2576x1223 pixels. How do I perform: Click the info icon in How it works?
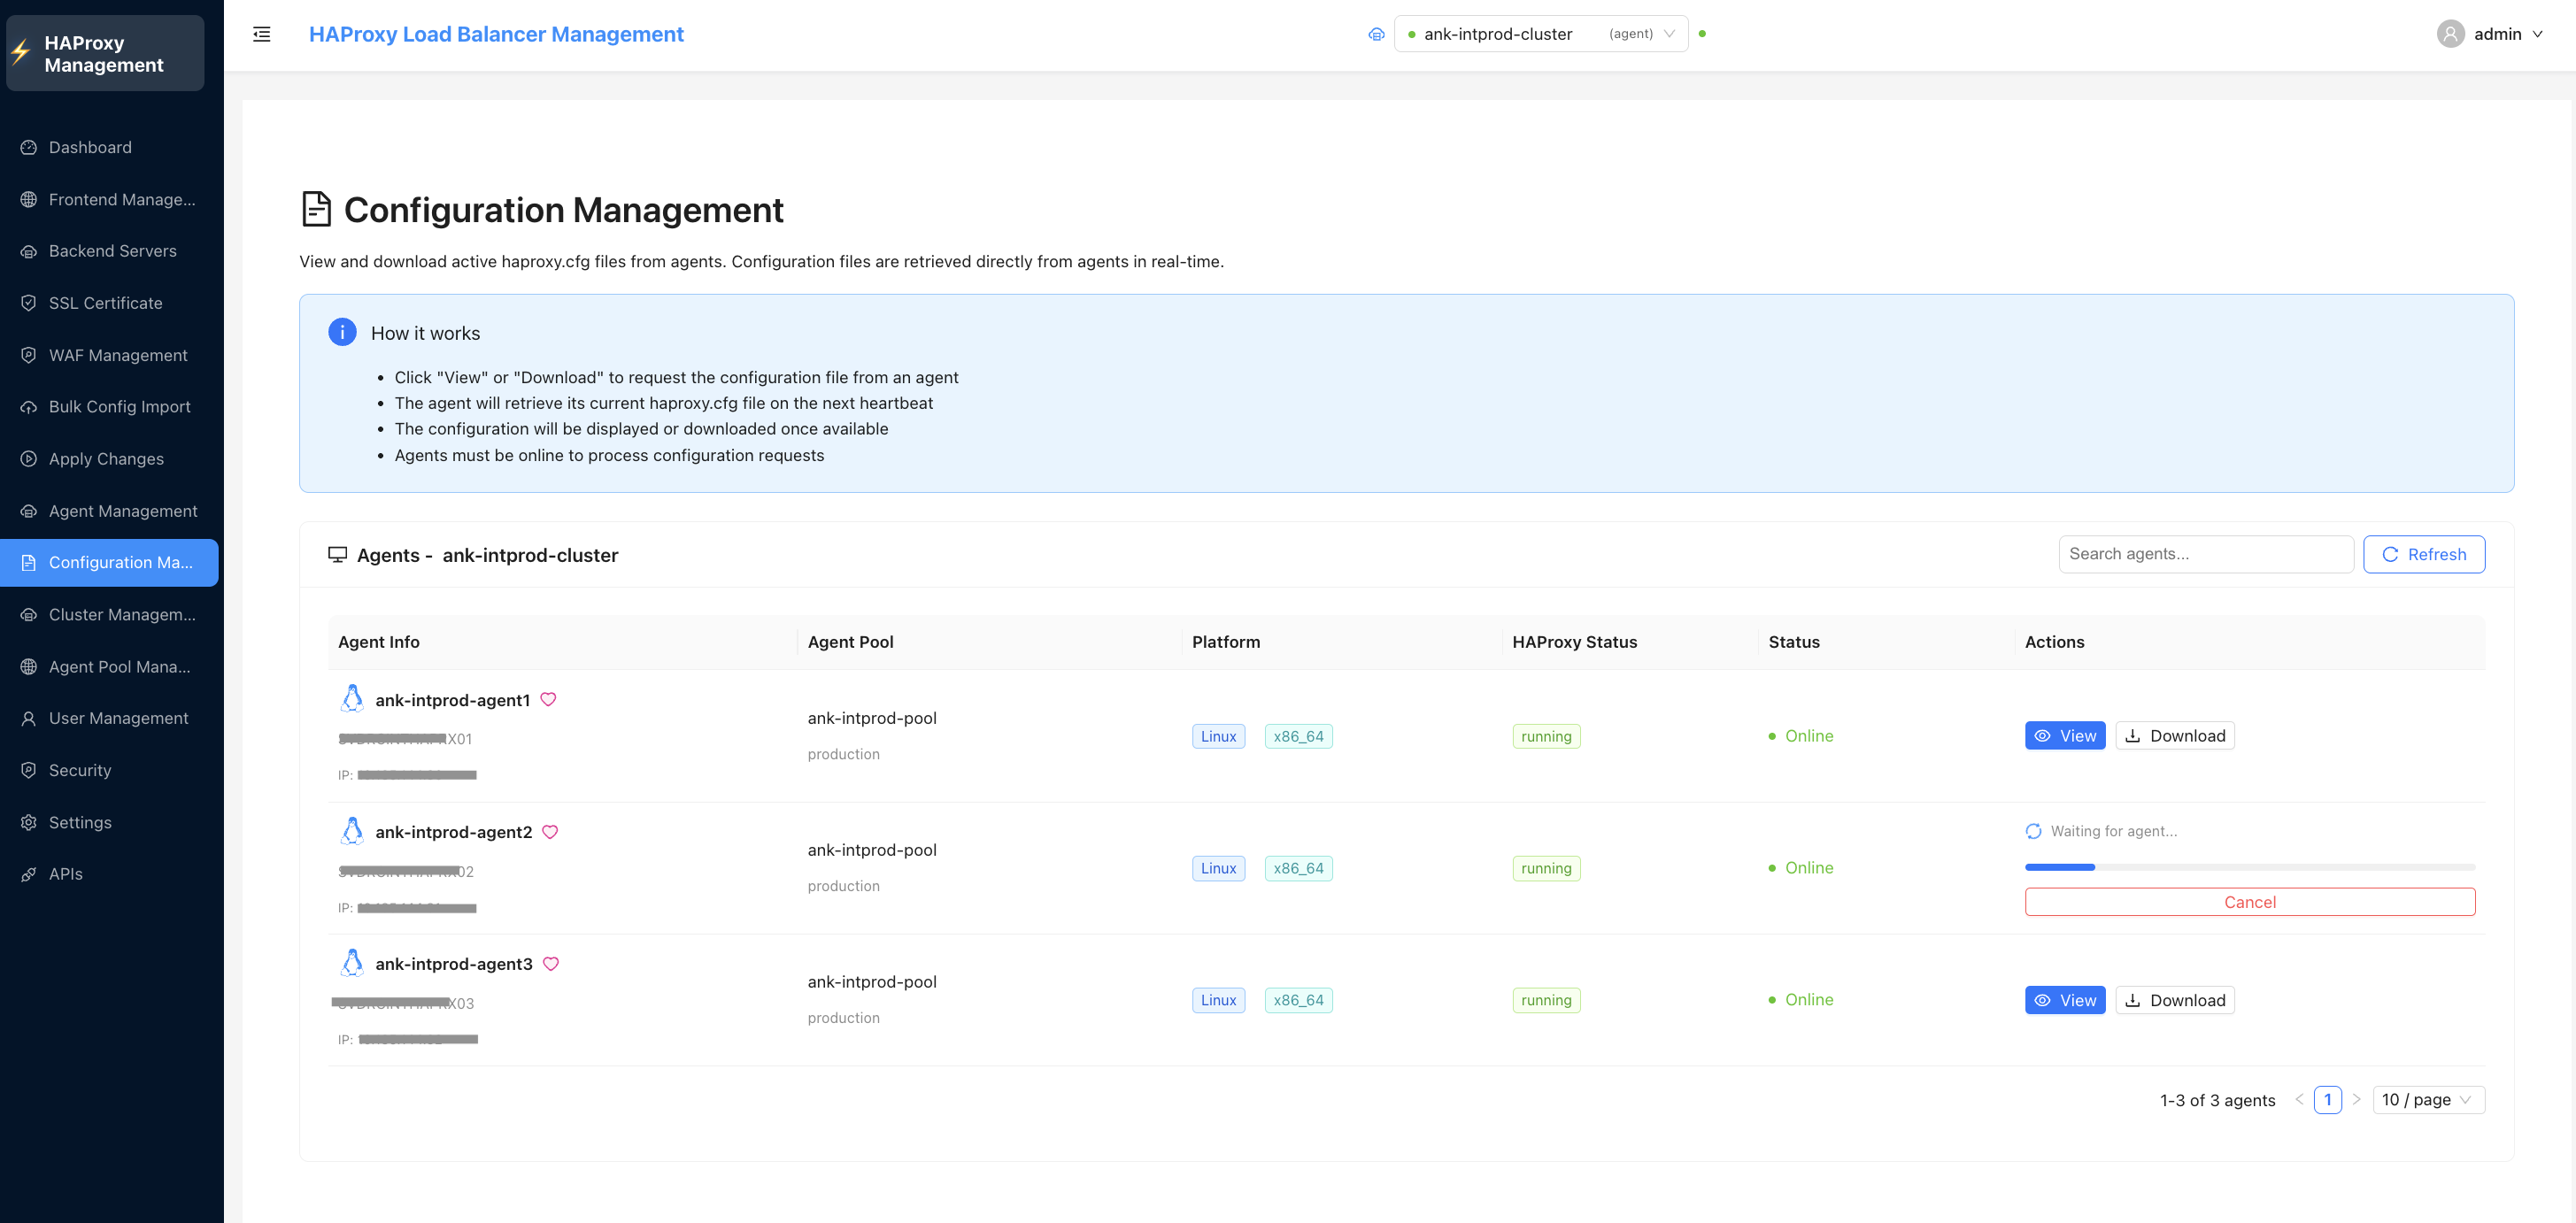[342, 332]
